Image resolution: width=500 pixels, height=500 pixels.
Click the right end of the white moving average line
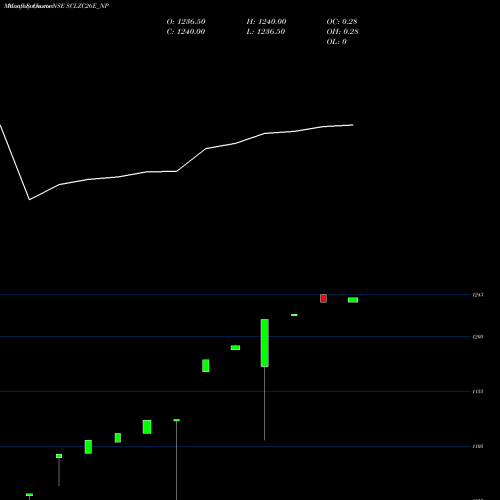point(353,125)
